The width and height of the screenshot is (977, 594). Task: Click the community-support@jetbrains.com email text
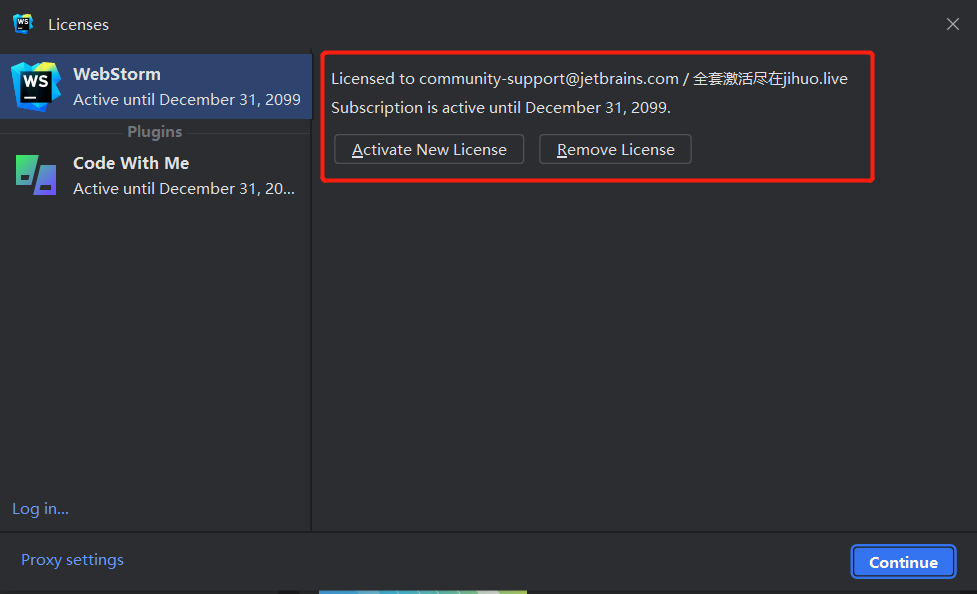pyautogui.click(x=549, y=79)
